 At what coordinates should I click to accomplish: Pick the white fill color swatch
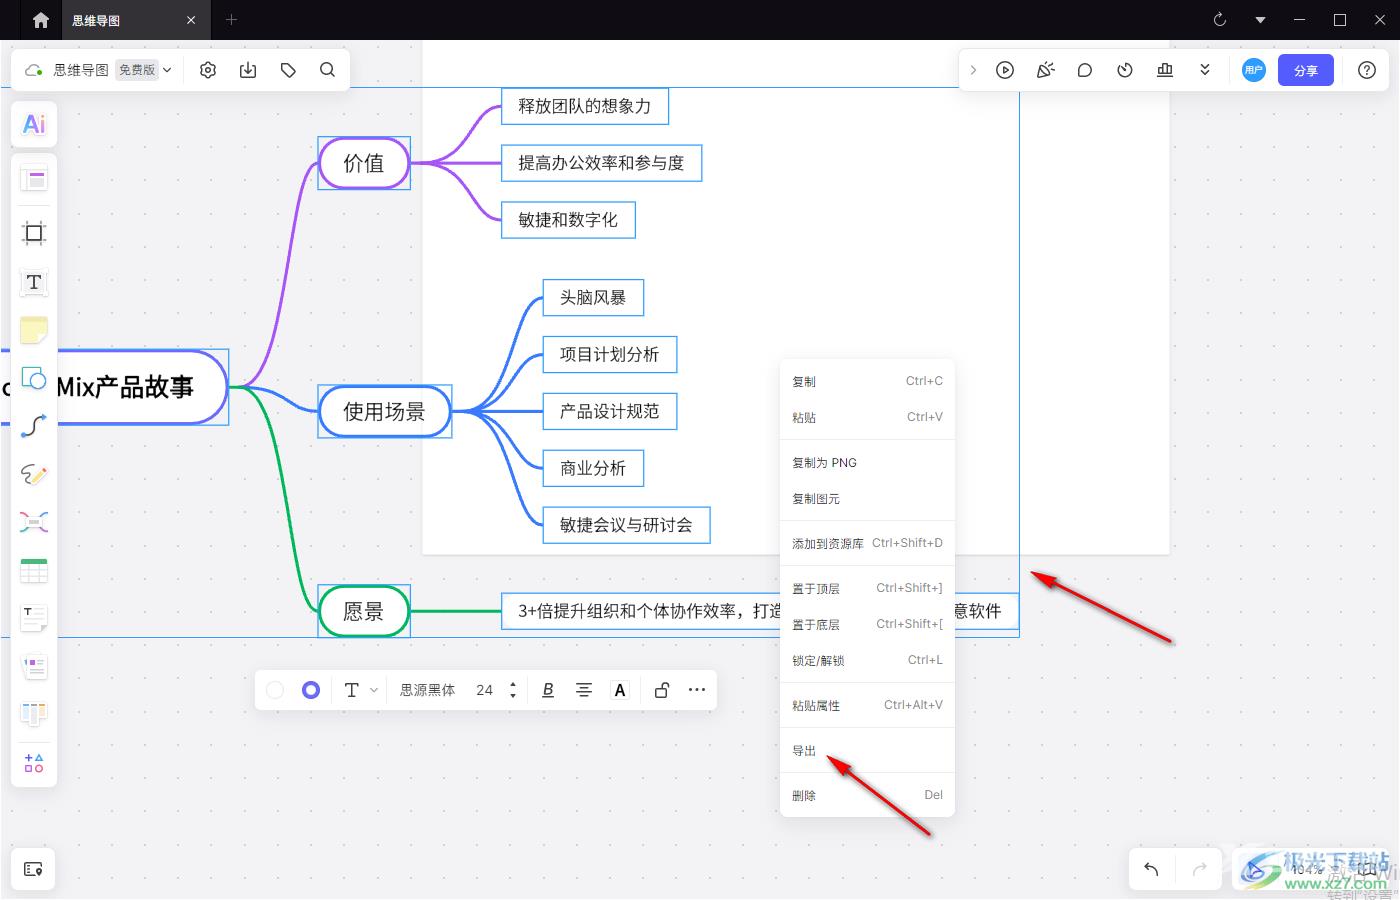(x=275, y=690)
